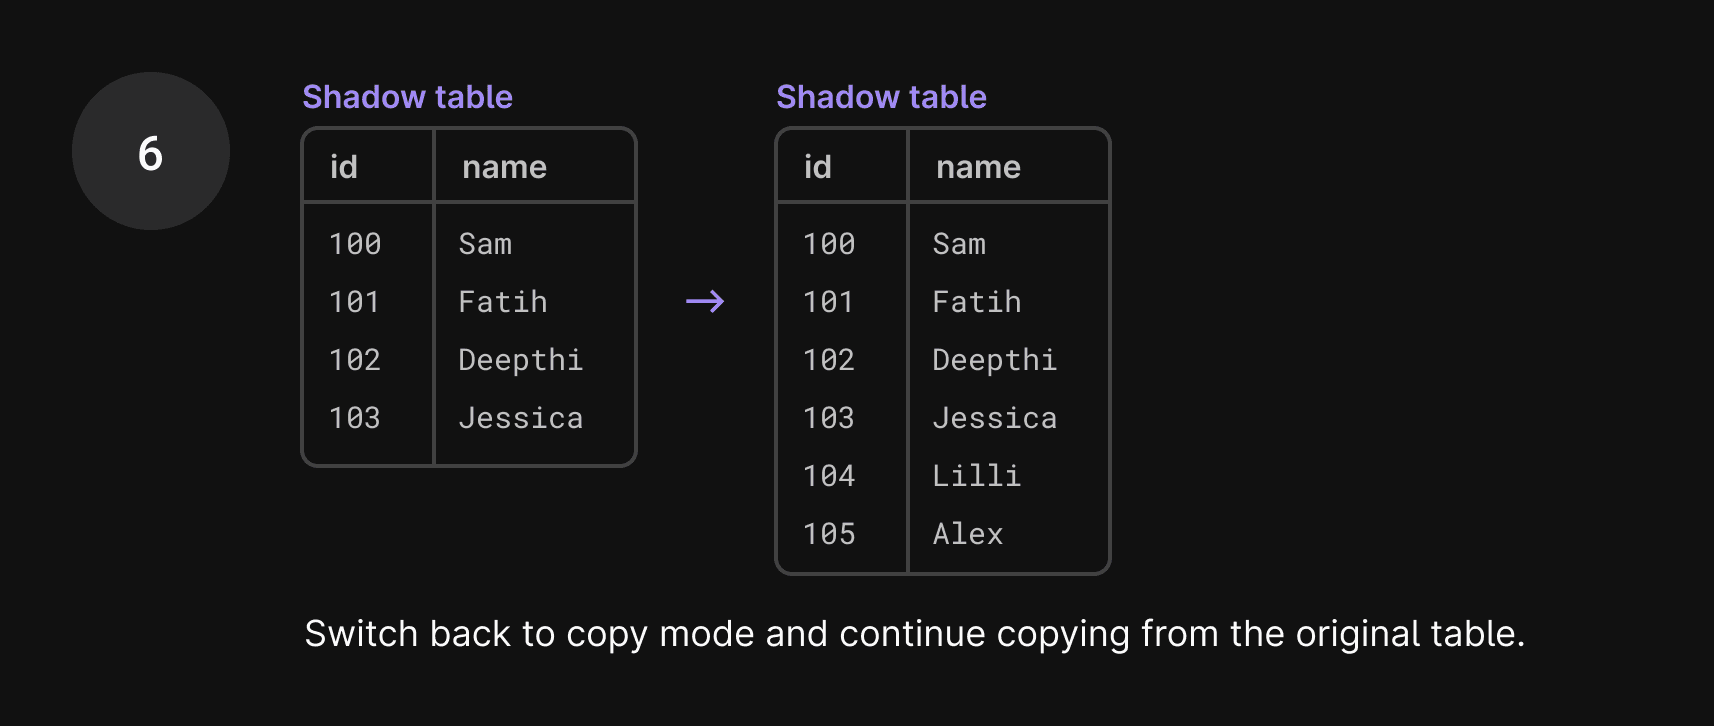The width and height of the screenshot is (1714, 726).
Task: Click the left Shadow table heading
Action: pyautogui.click(x=407, y=97)
